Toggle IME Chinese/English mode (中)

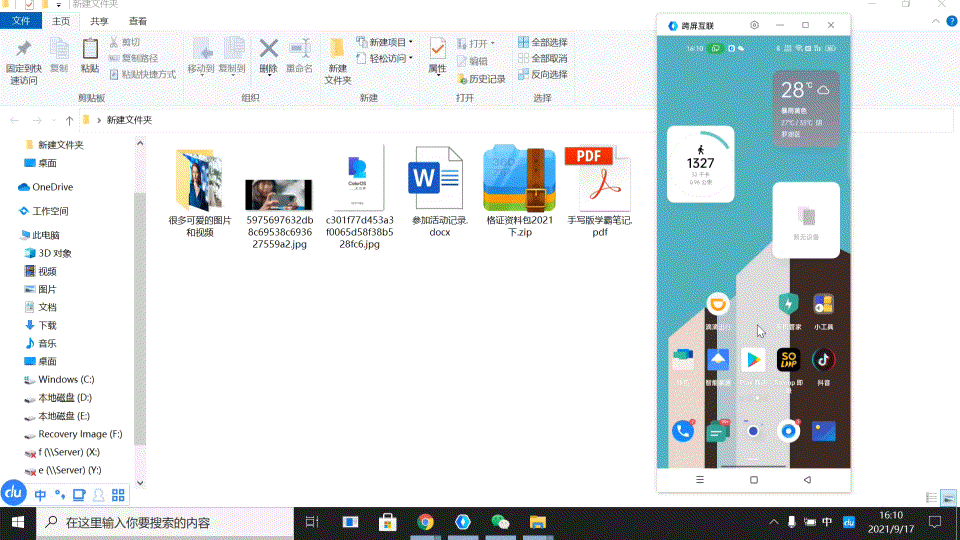[x=40, y=495]
